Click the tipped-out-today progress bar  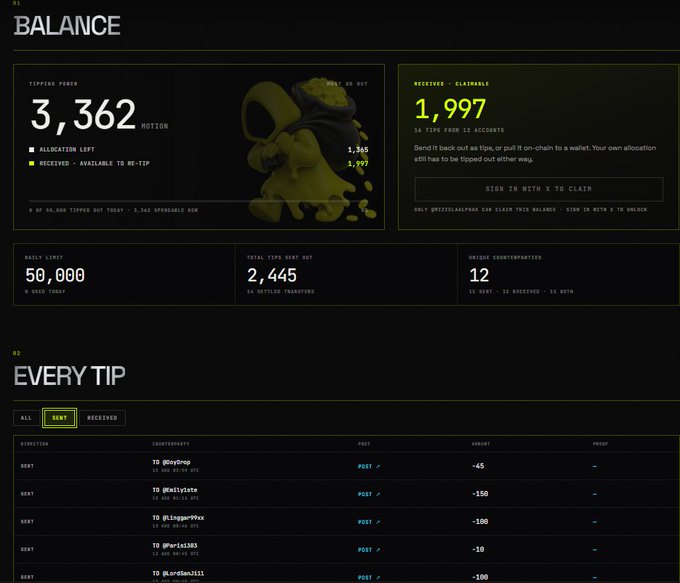coord(199,201)
